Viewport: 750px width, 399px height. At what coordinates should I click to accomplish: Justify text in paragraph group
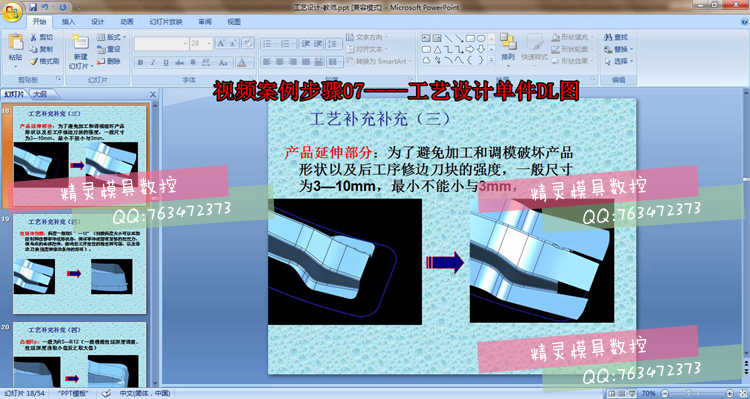click(306, 61)
